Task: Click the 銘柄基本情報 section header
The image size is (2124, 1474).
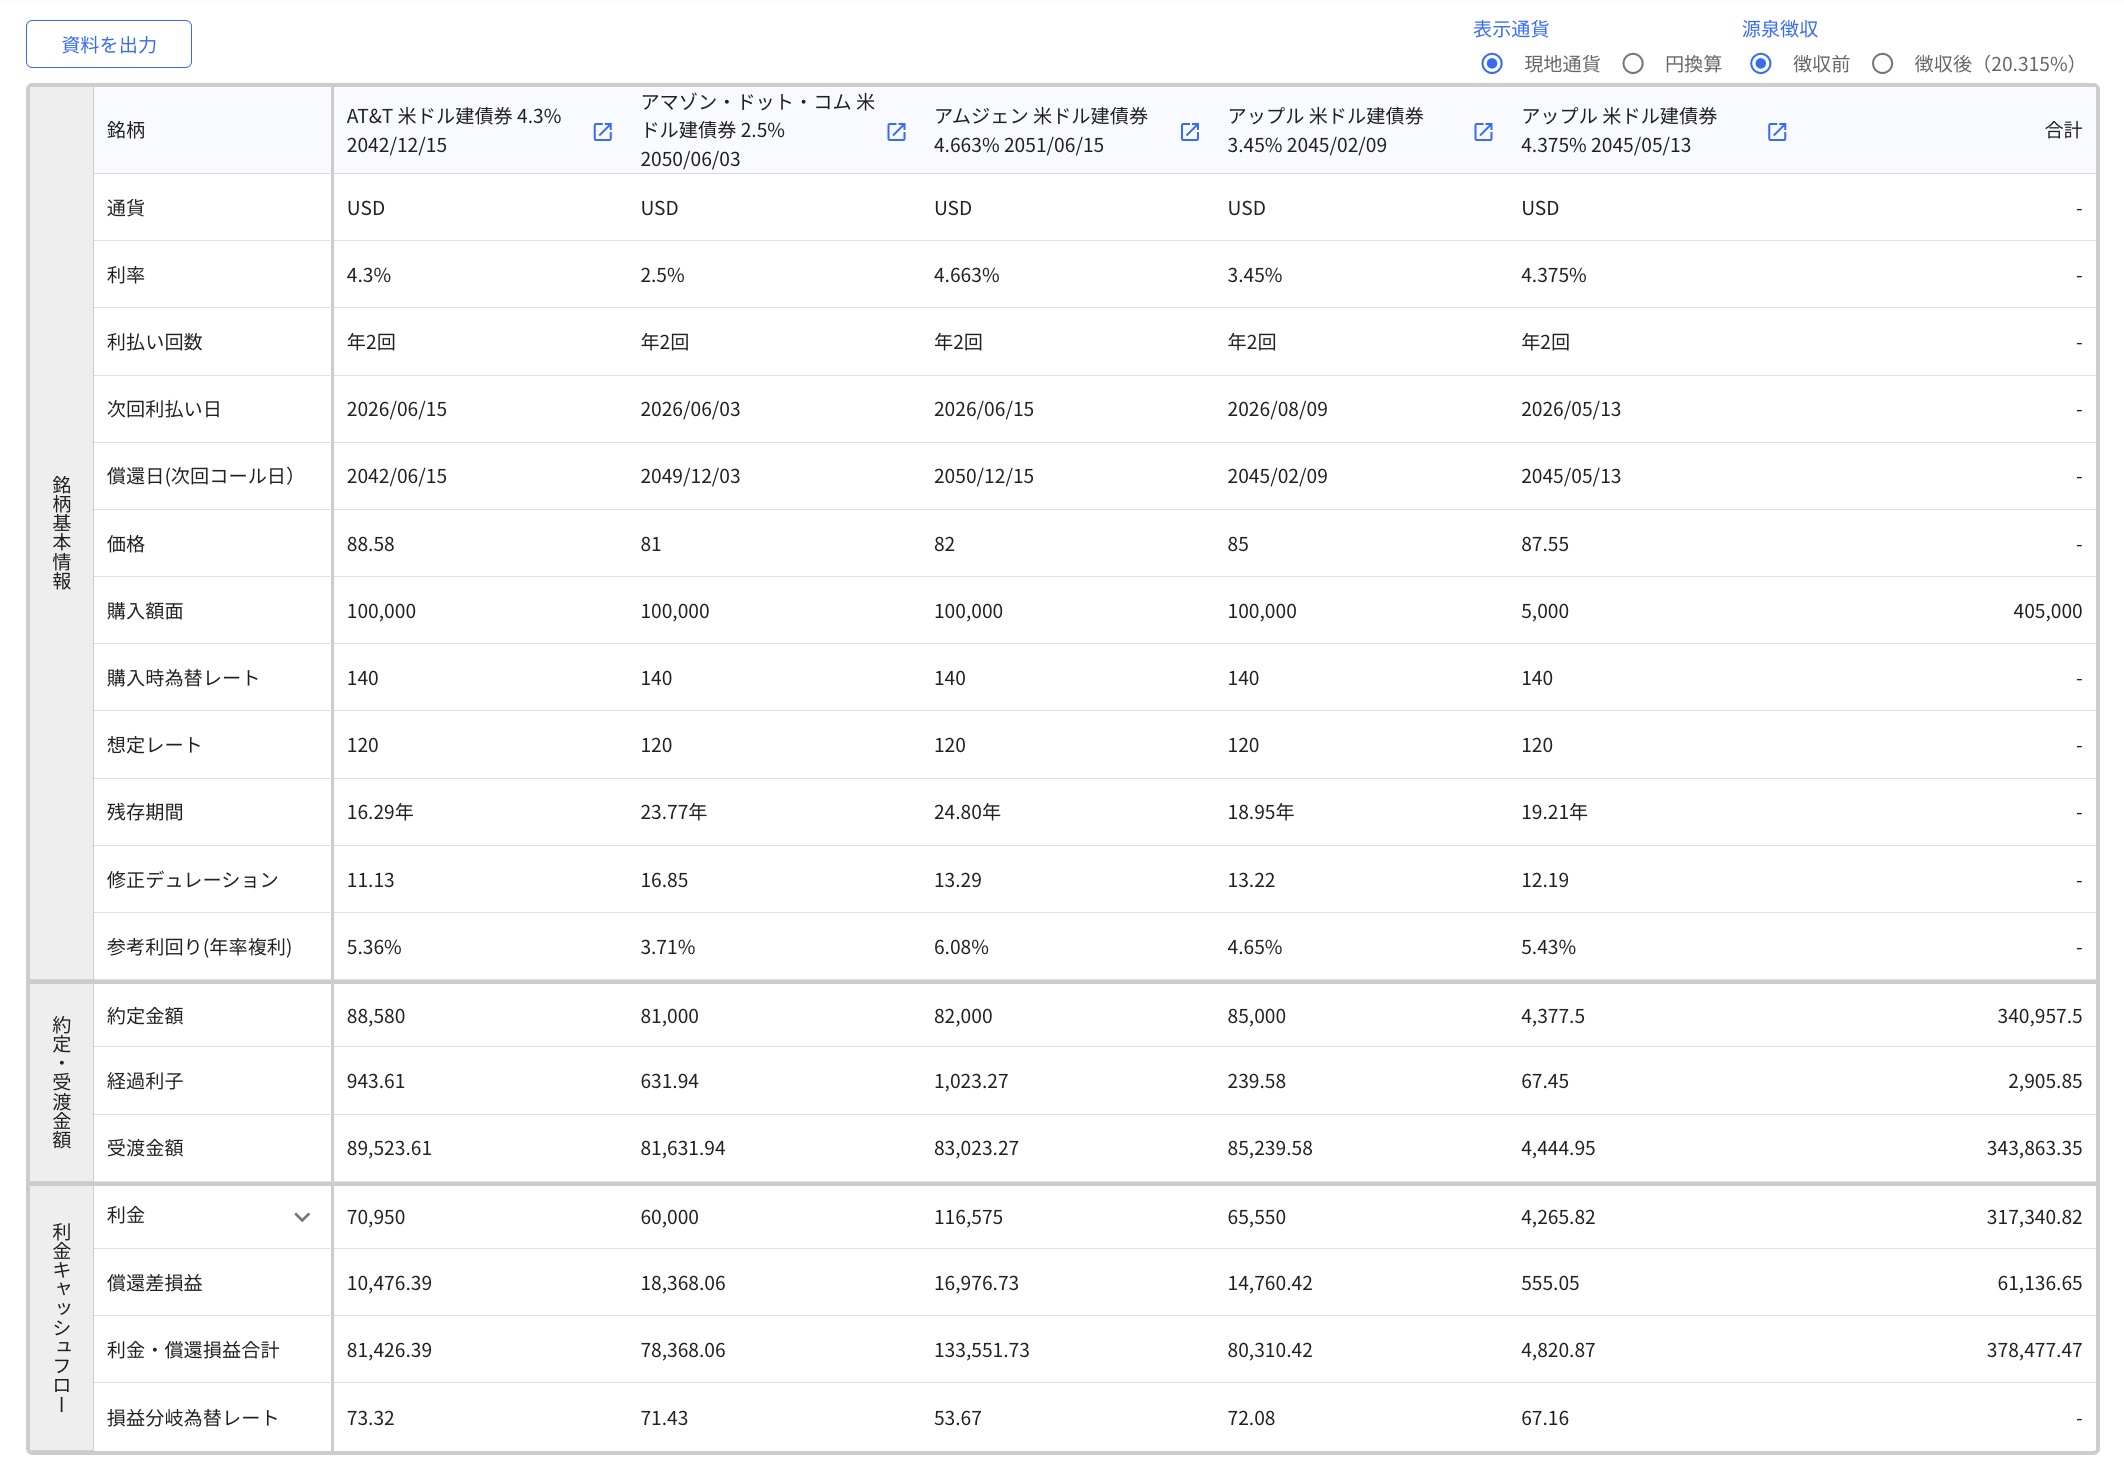Action: click(61, 532)
